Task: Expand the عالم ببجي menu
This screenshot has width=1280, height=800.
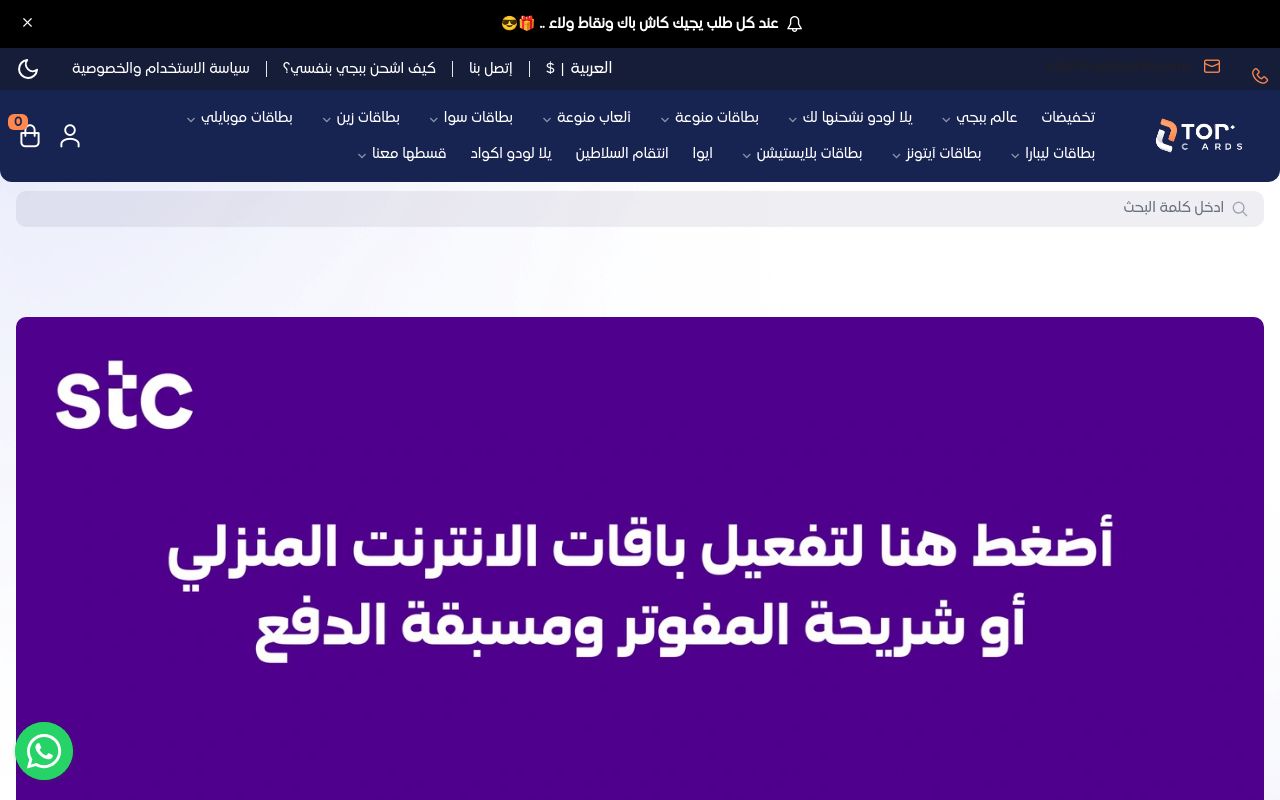Action: pyautogui.click(x=979, y=117)
